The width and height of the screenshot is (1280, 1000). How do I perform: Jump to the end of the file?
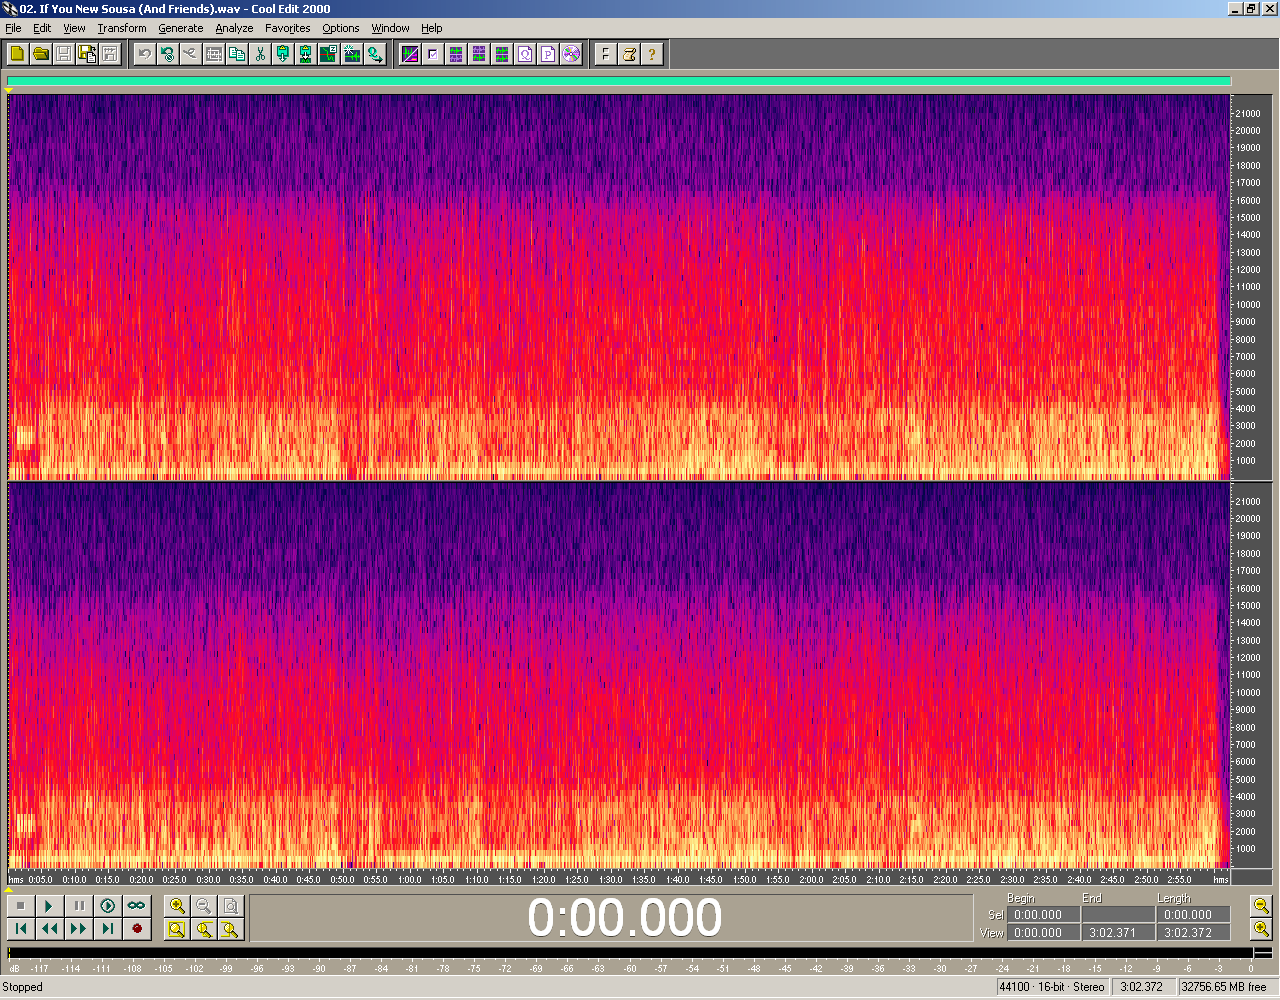pyautogui.click(x=108, y=929)
